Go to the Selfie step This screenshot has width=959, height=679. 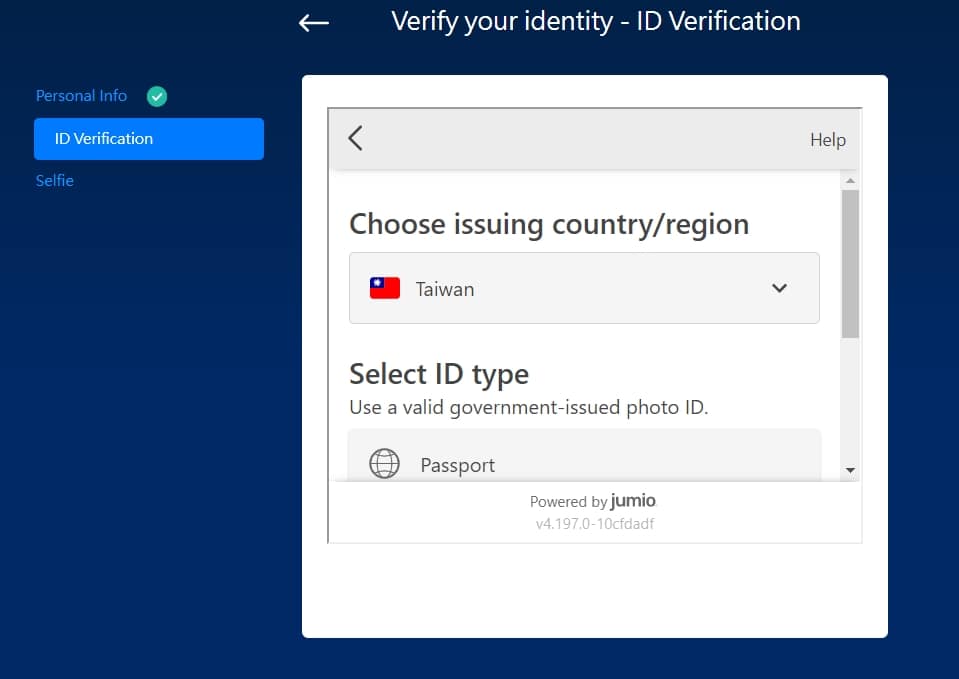pyautogui.click(x=54, y=180)
